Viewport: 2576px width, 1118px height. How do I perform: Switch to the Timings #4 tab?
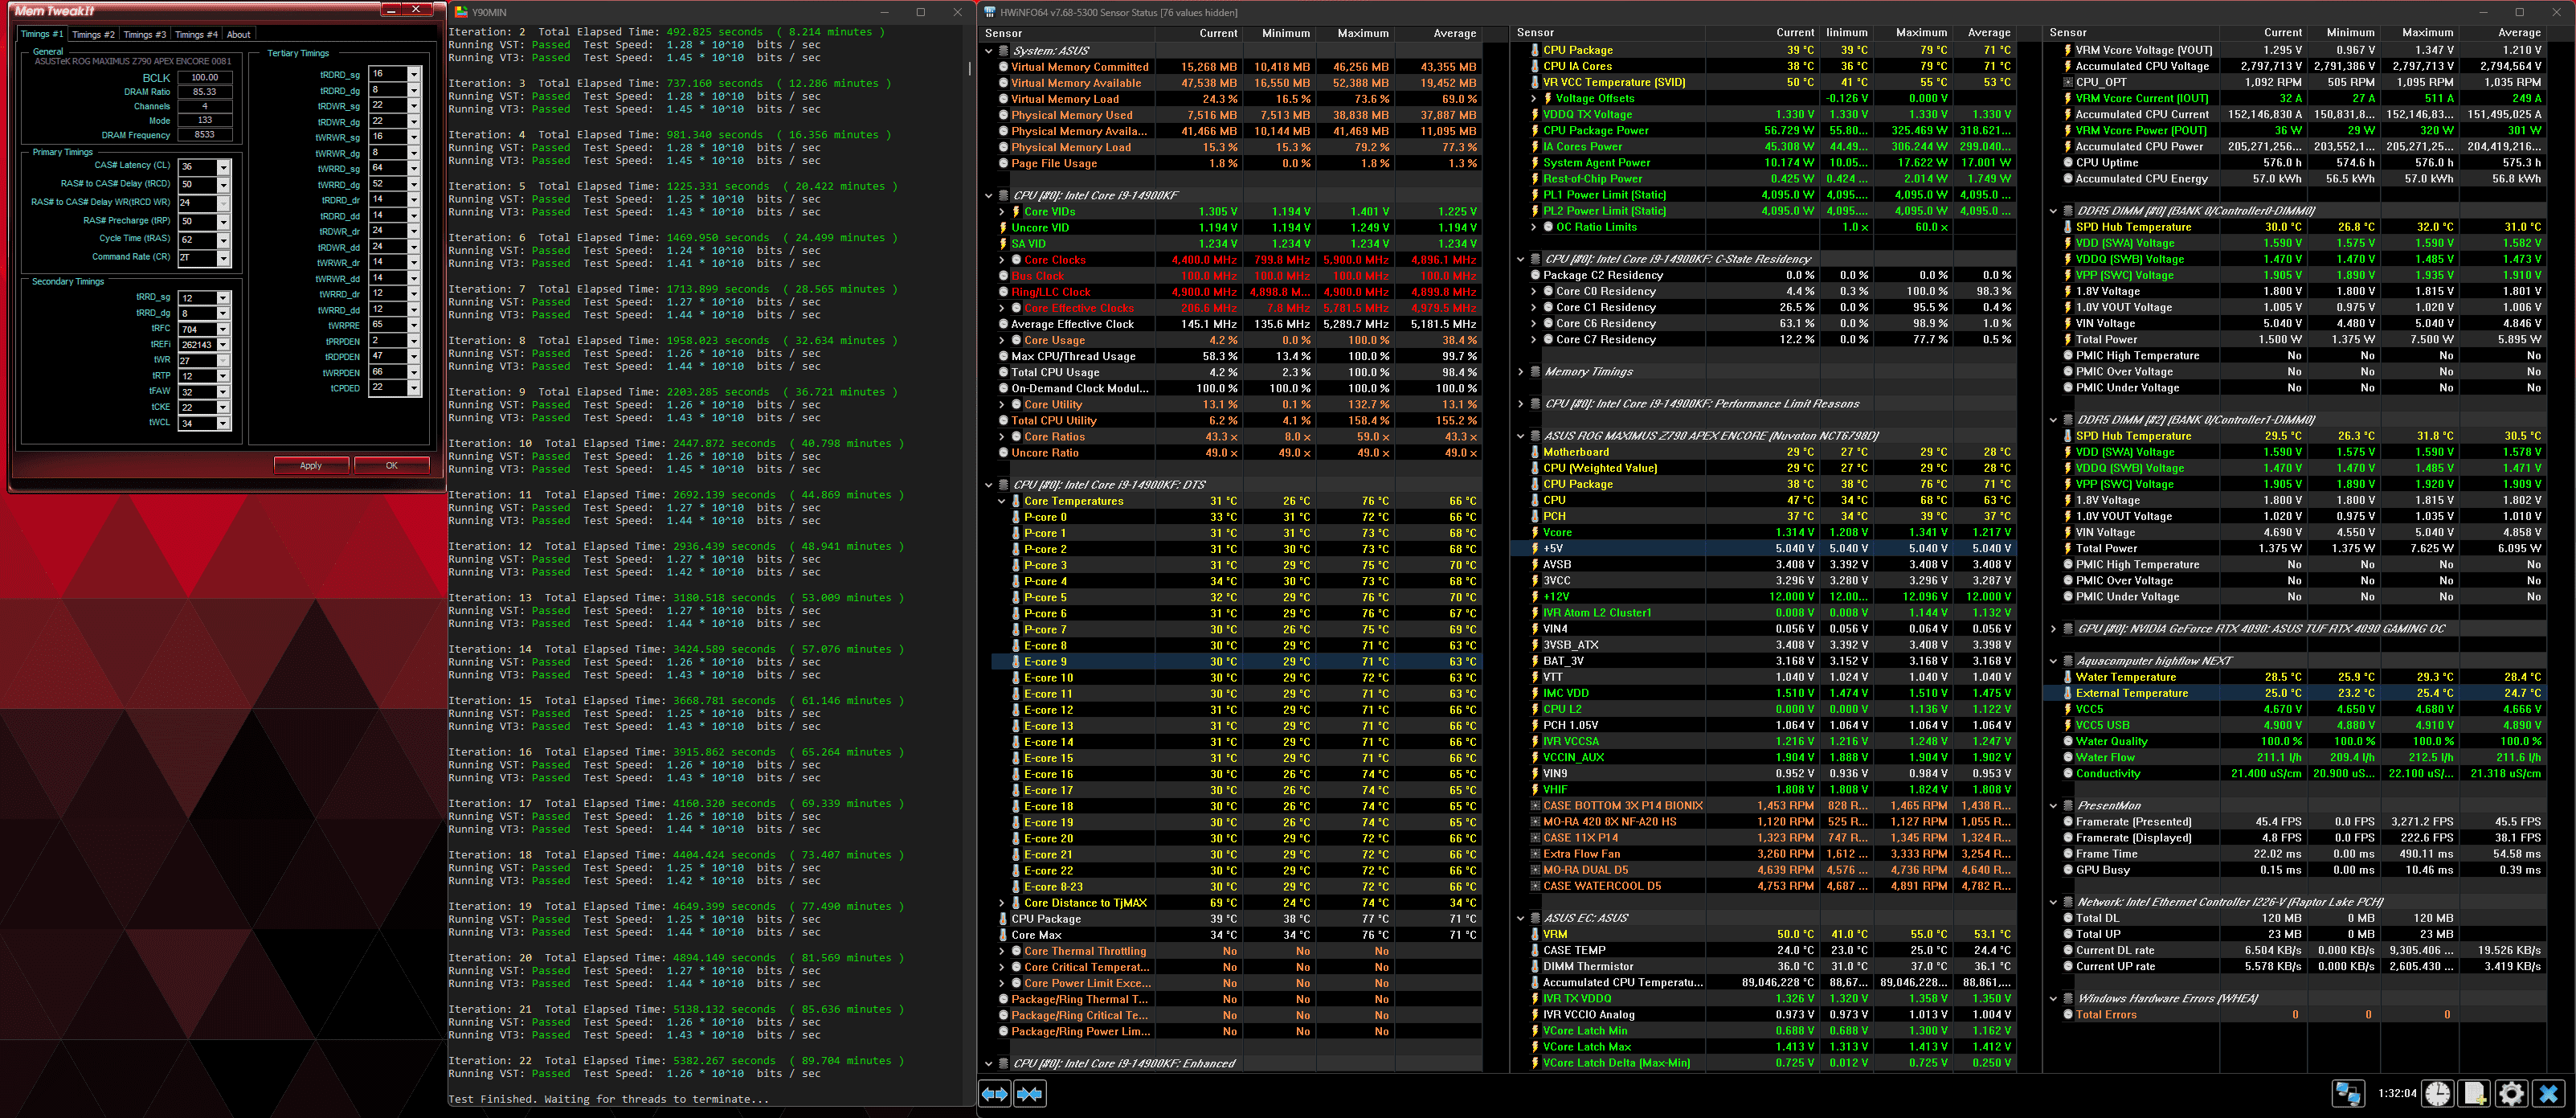click(x=196, y=34)
